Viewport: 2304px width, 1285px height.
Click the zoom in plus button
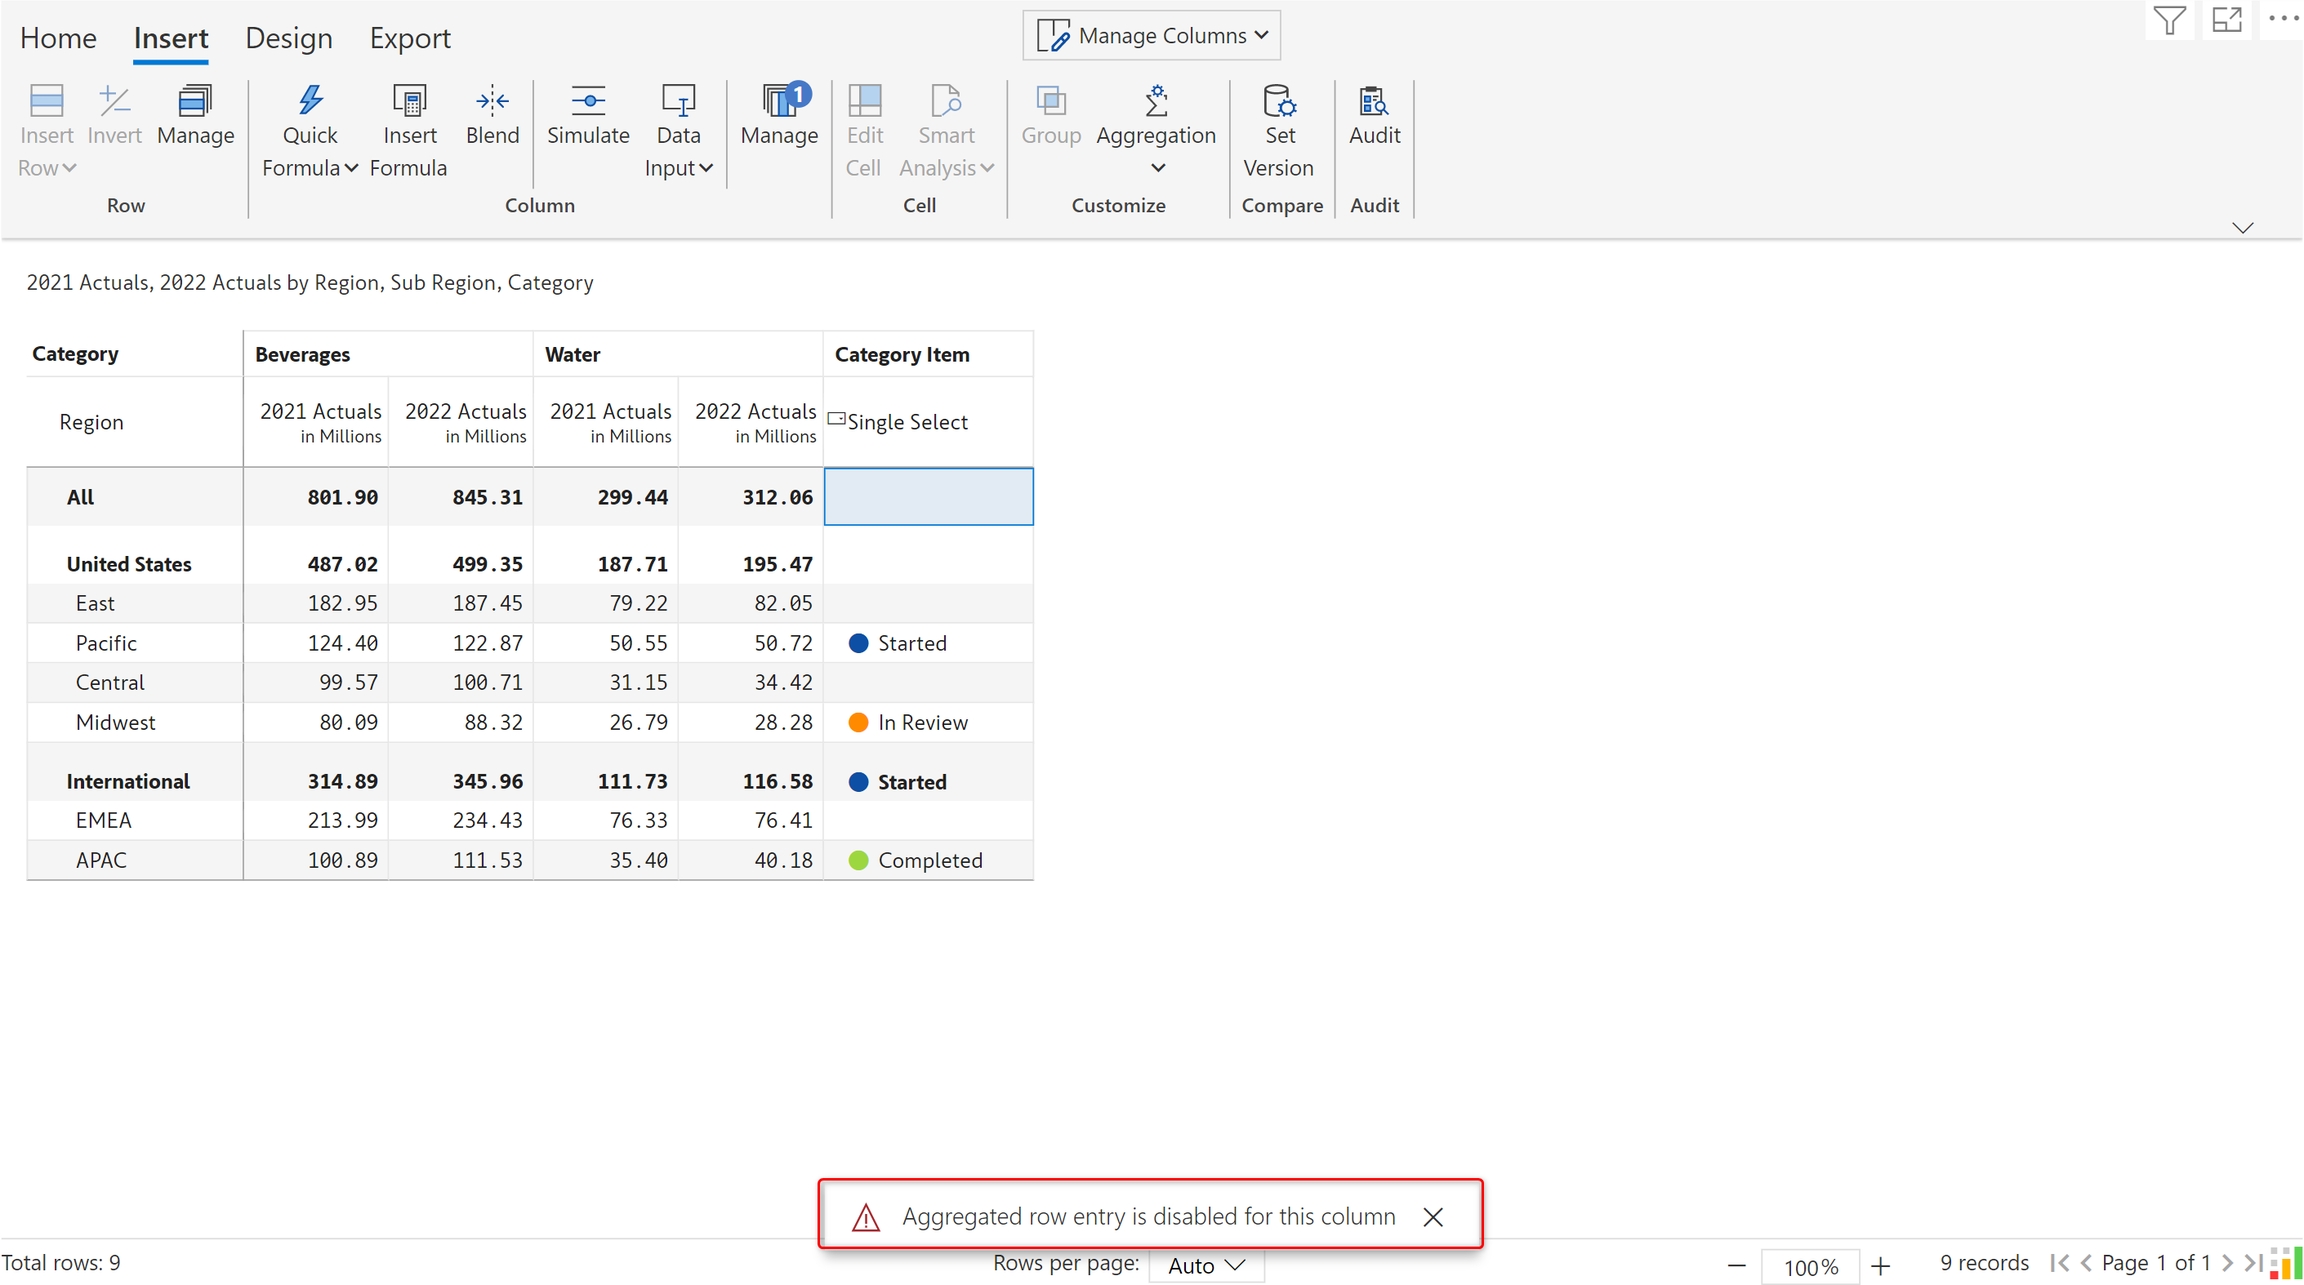click(1881, 1266)
